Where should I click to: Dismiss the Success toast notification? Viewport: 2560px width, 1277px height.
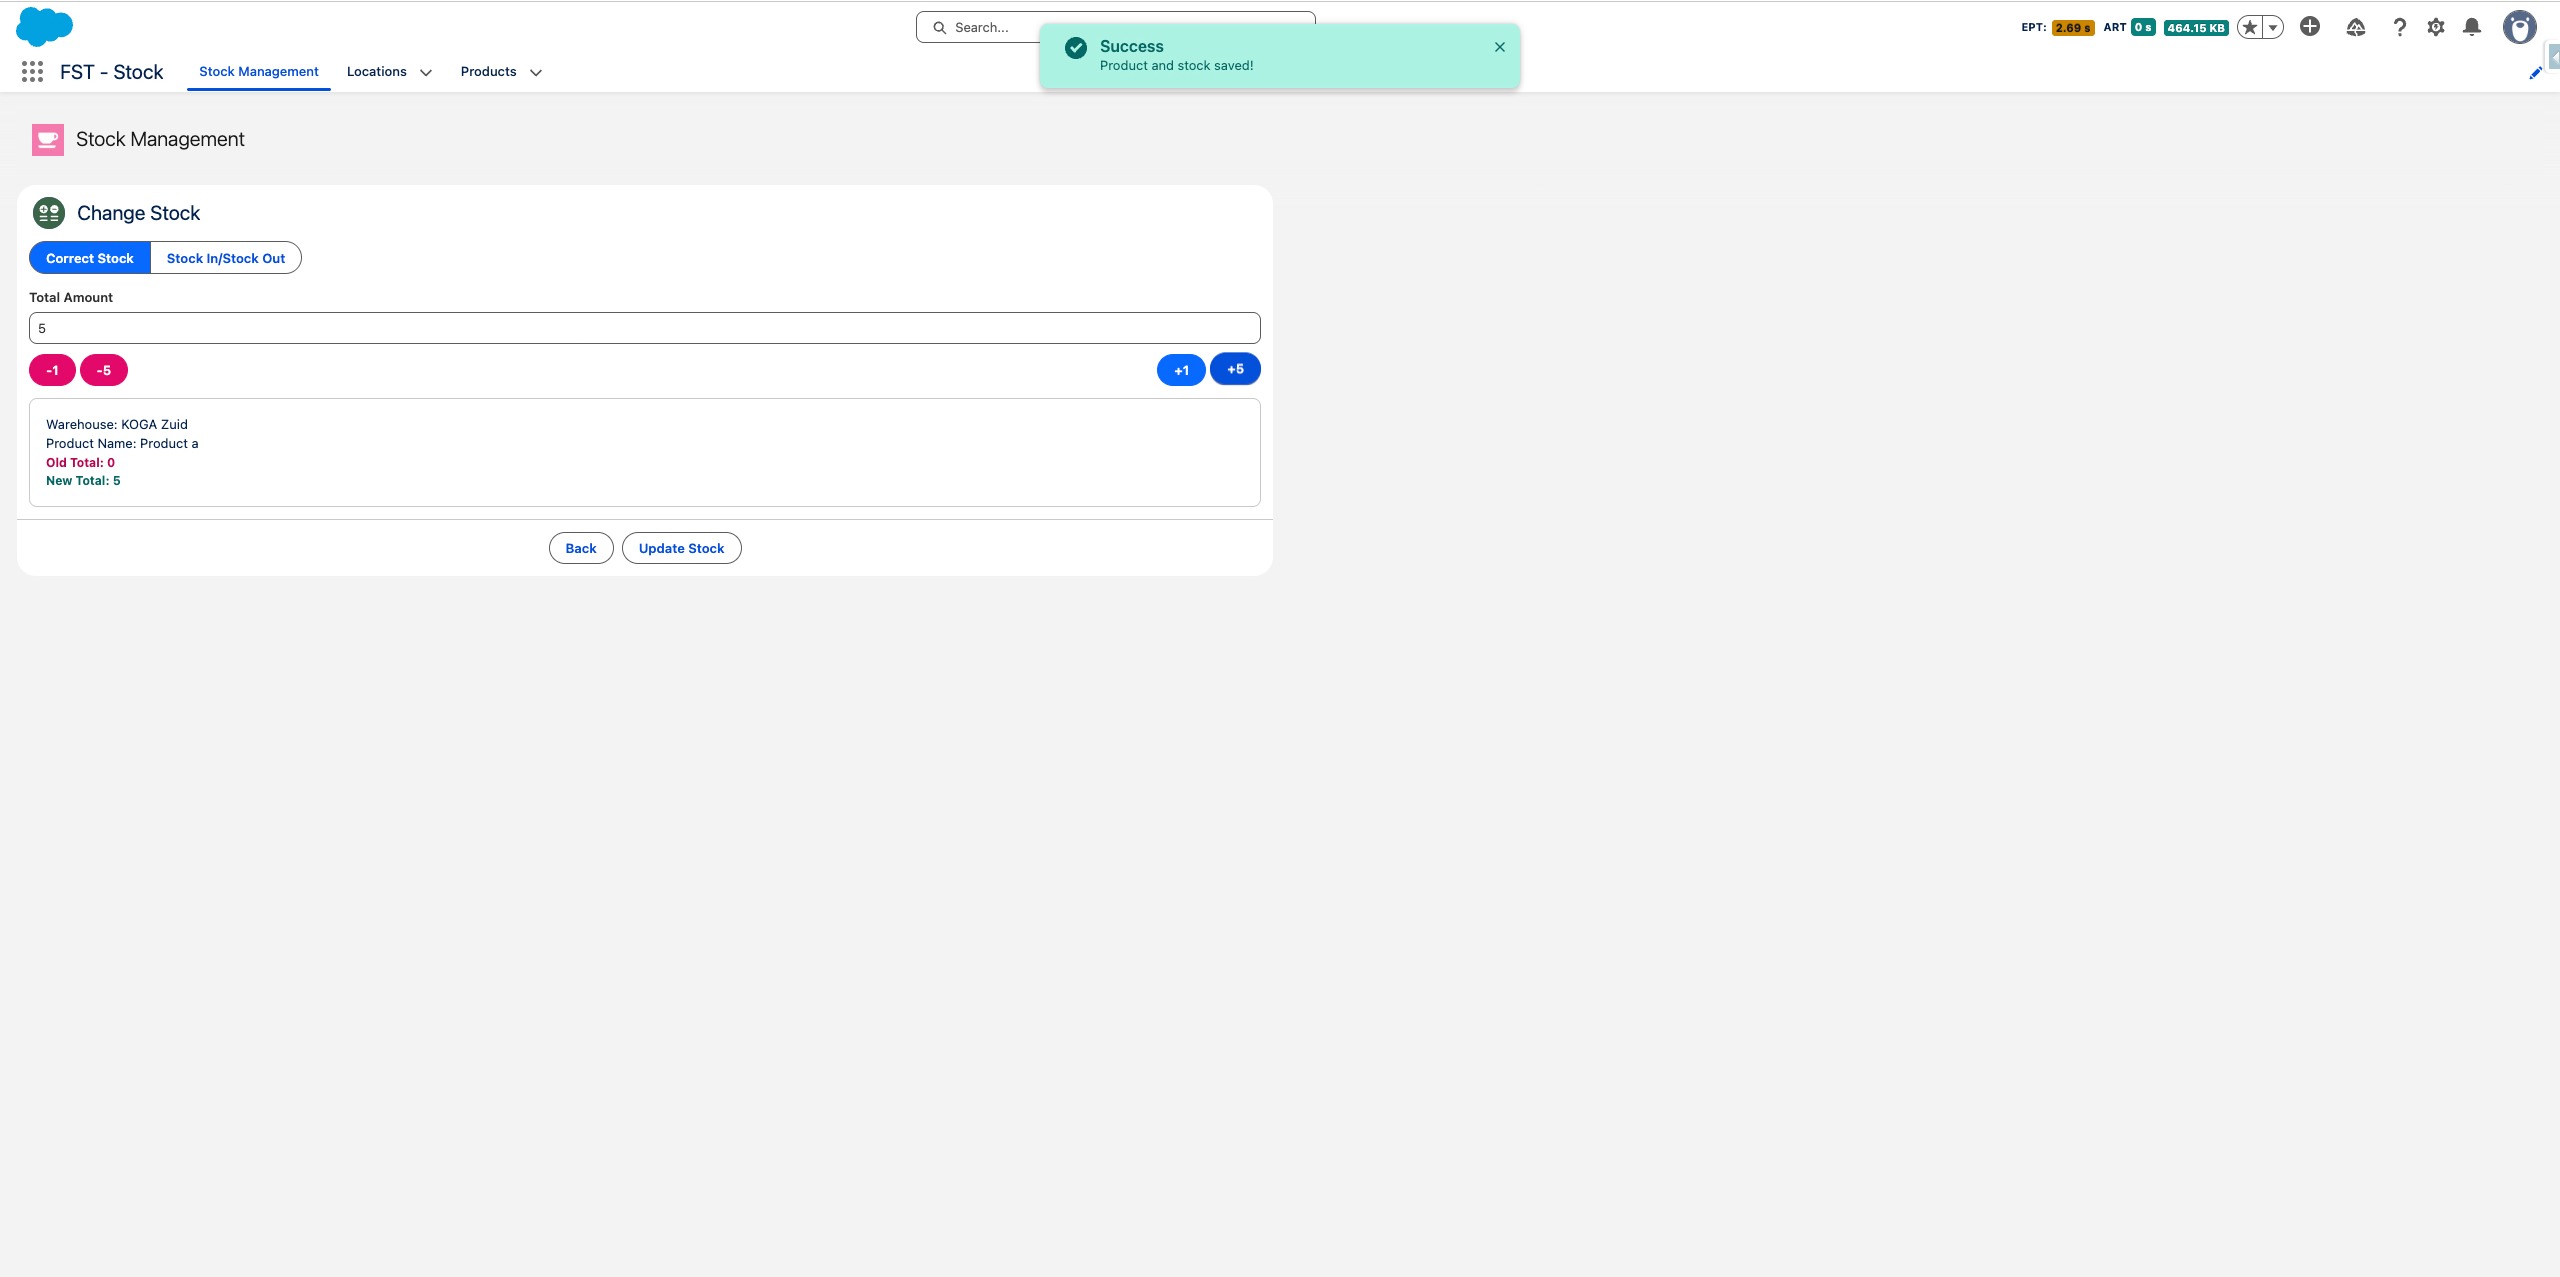click(1499, 47)
